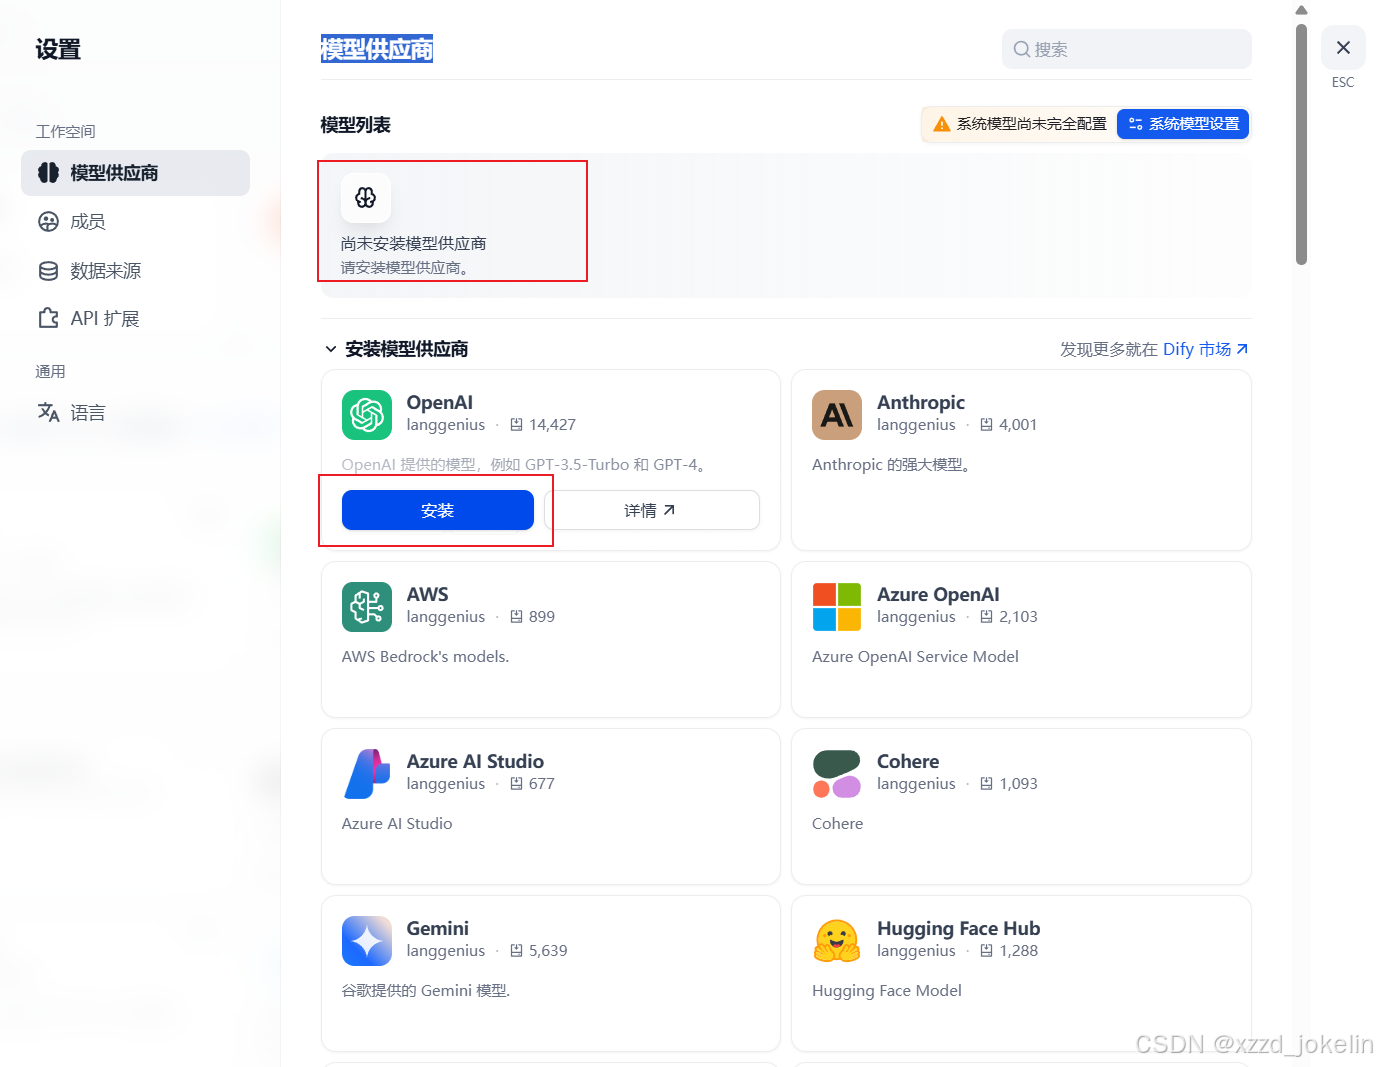Click the OpenAI install count 14,427
The image size is (1378, 1067).
pyautogui.click(x=552, y=424)
